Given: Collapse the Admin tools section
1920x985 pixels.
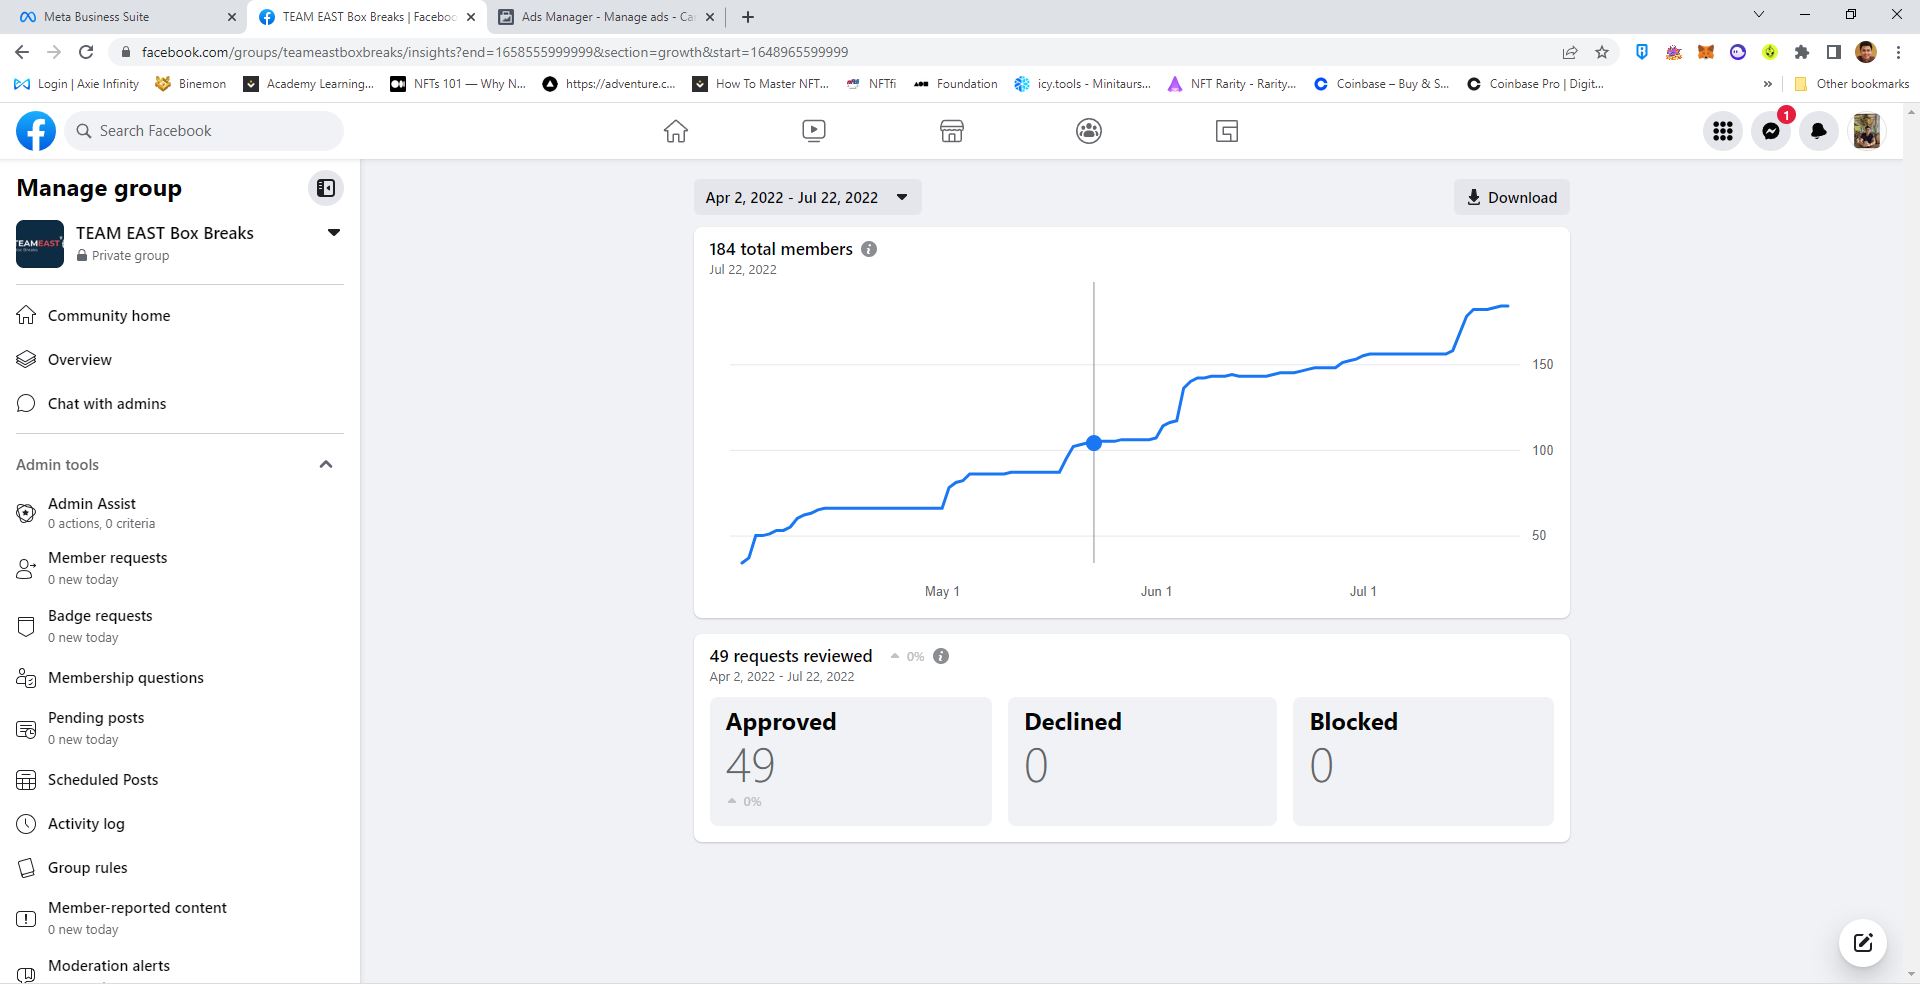Looking at the screenshot, I should 326,464.
